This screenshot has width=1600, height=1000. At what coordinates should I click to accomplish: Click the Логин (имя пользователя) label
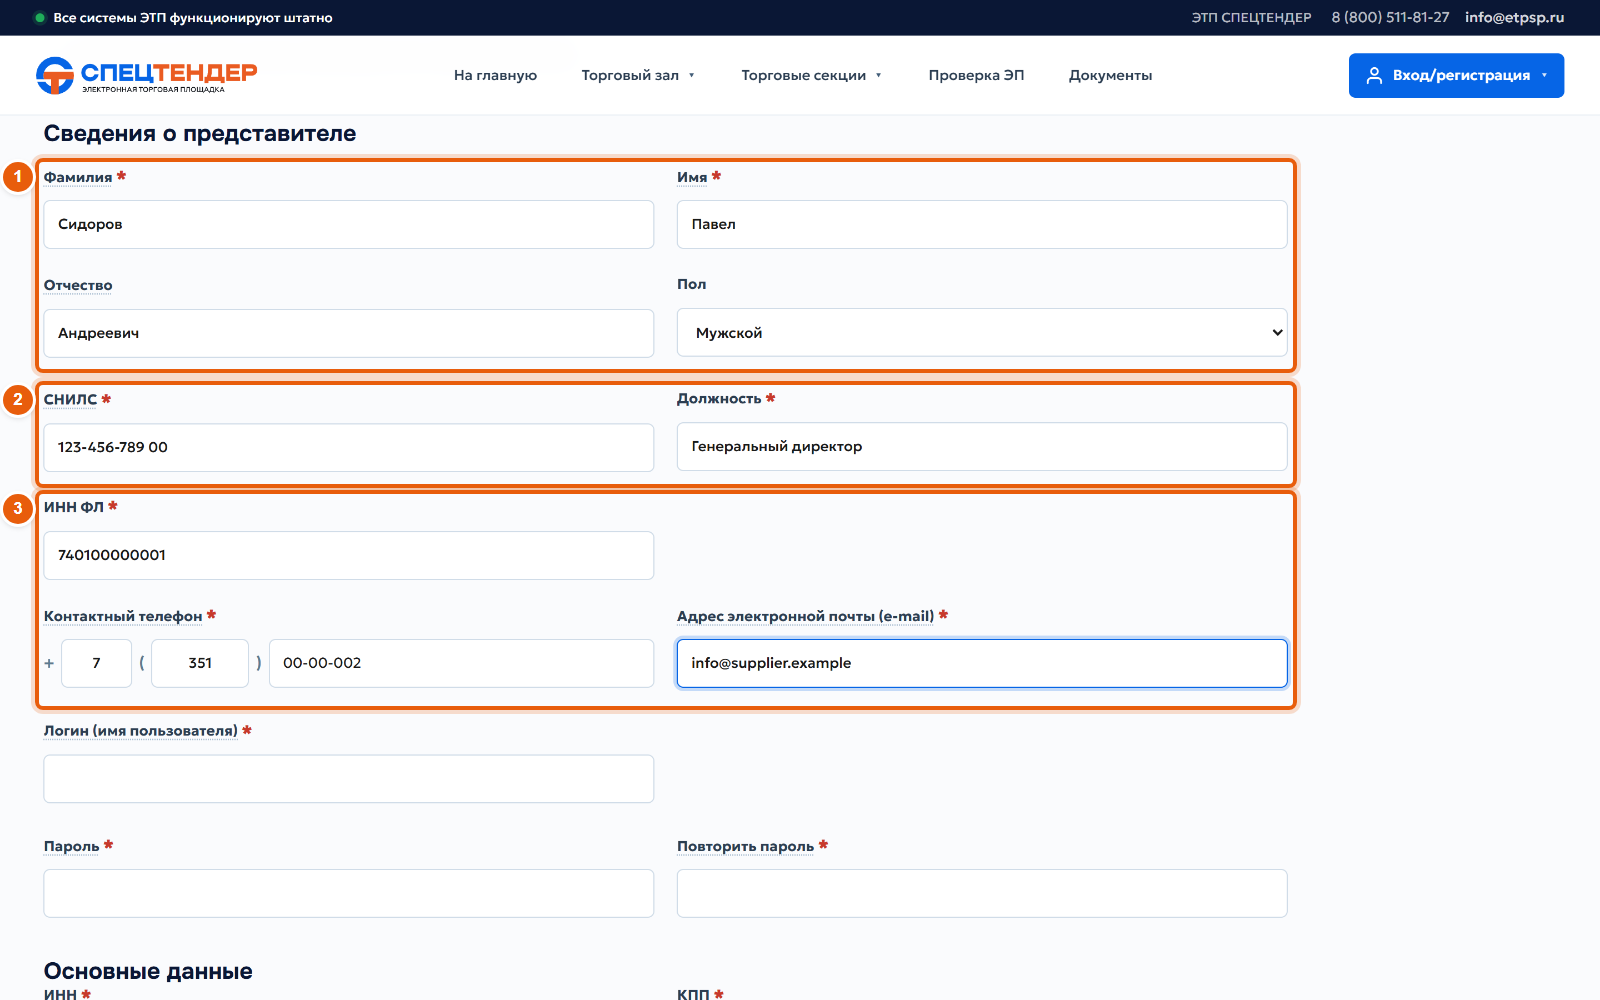click(141, 731)
